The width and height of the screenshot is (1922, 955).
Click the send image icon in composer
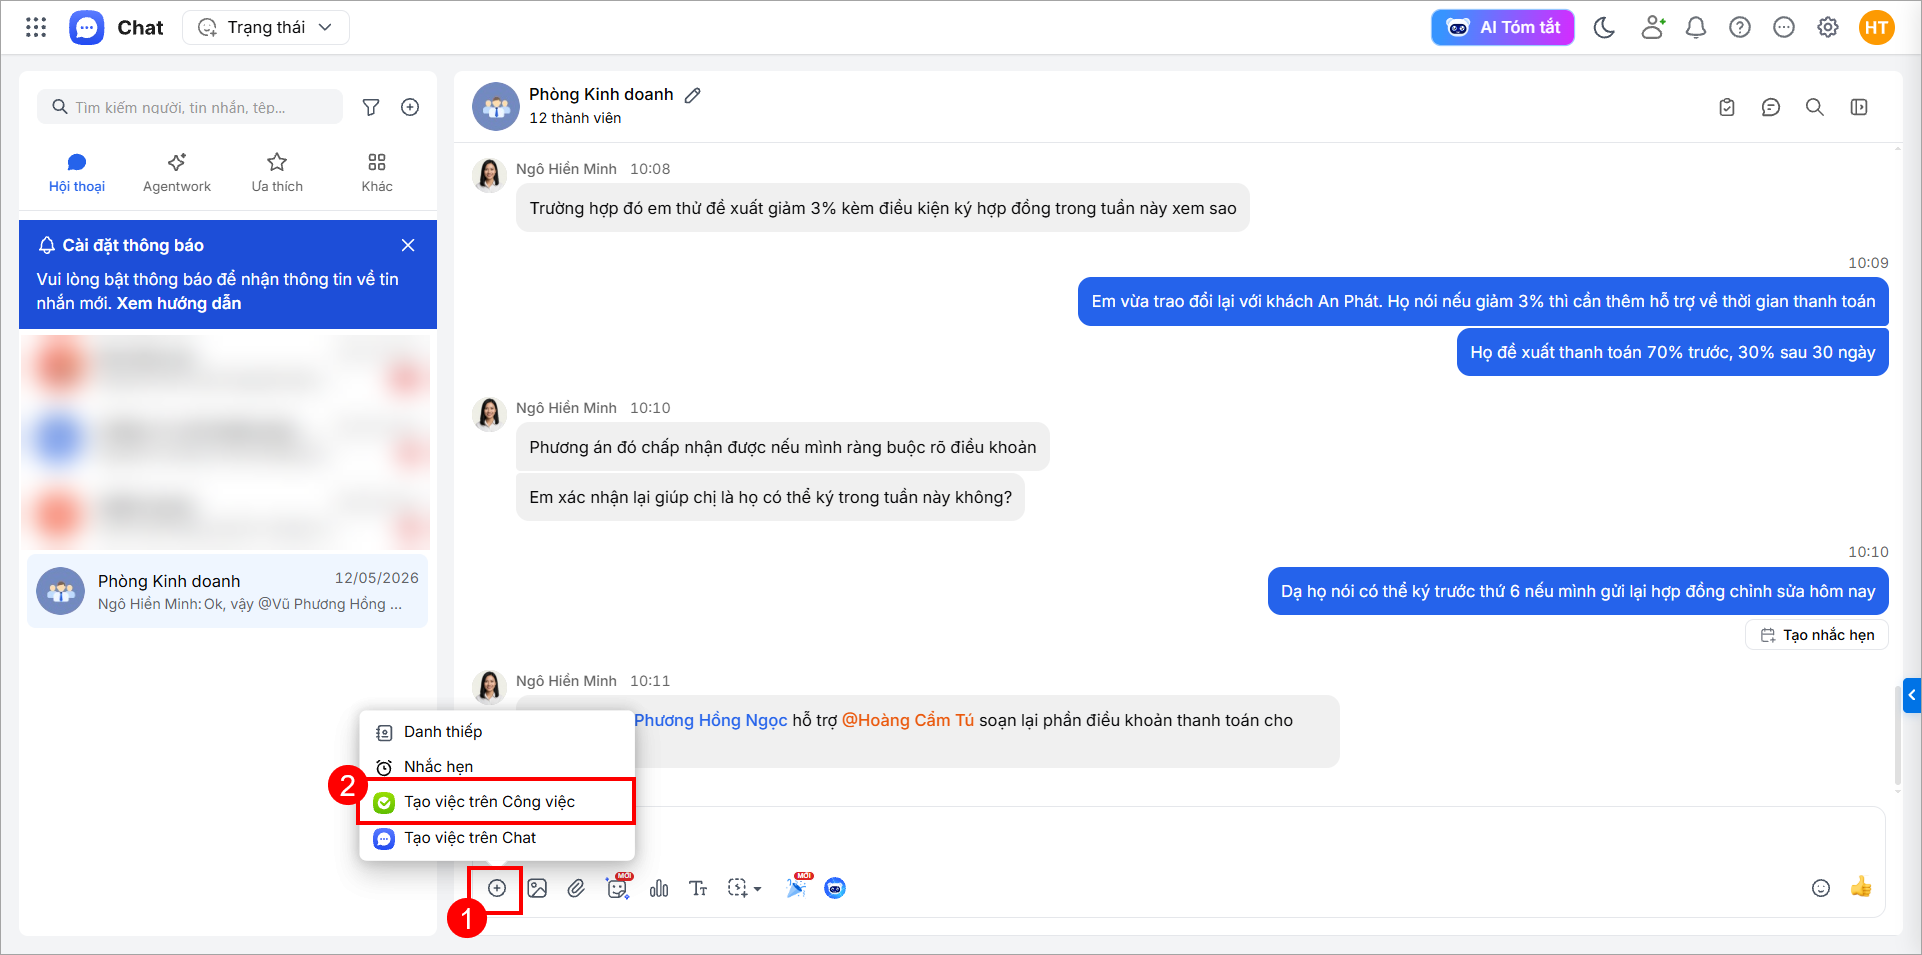click(537, 888)
